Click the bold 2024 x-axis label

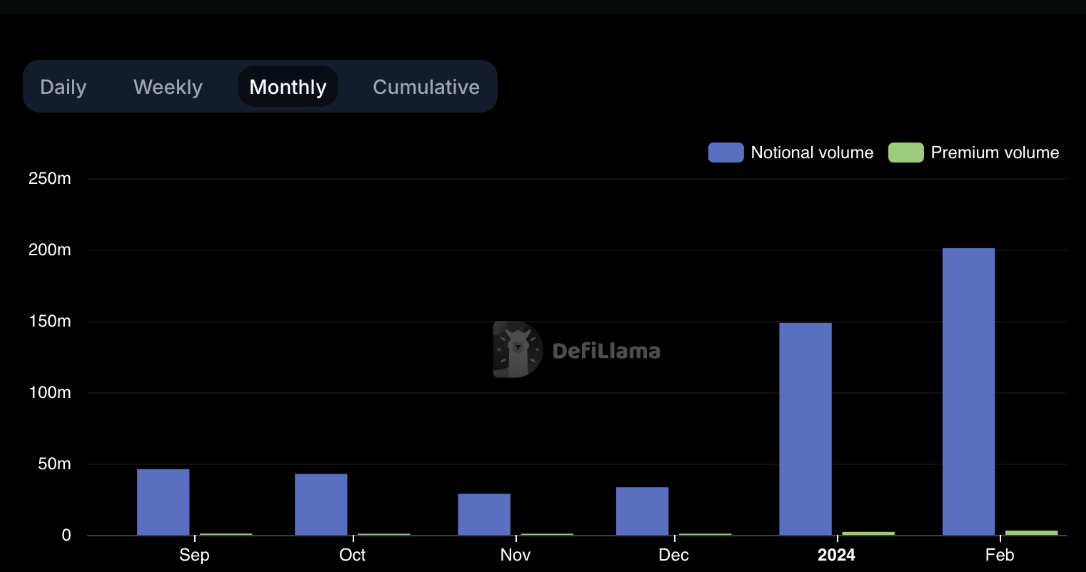[x=836, y=555]
